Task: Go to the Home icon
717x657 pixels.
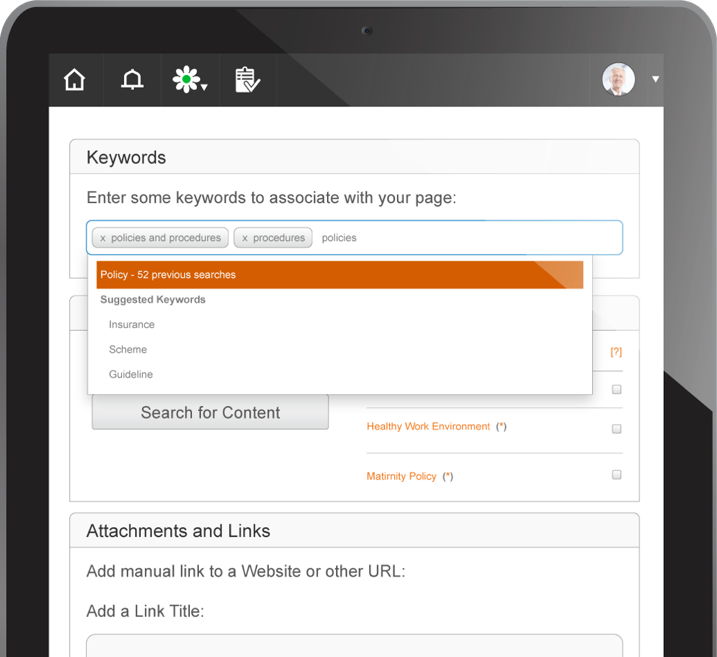Action: click(75, 80)
